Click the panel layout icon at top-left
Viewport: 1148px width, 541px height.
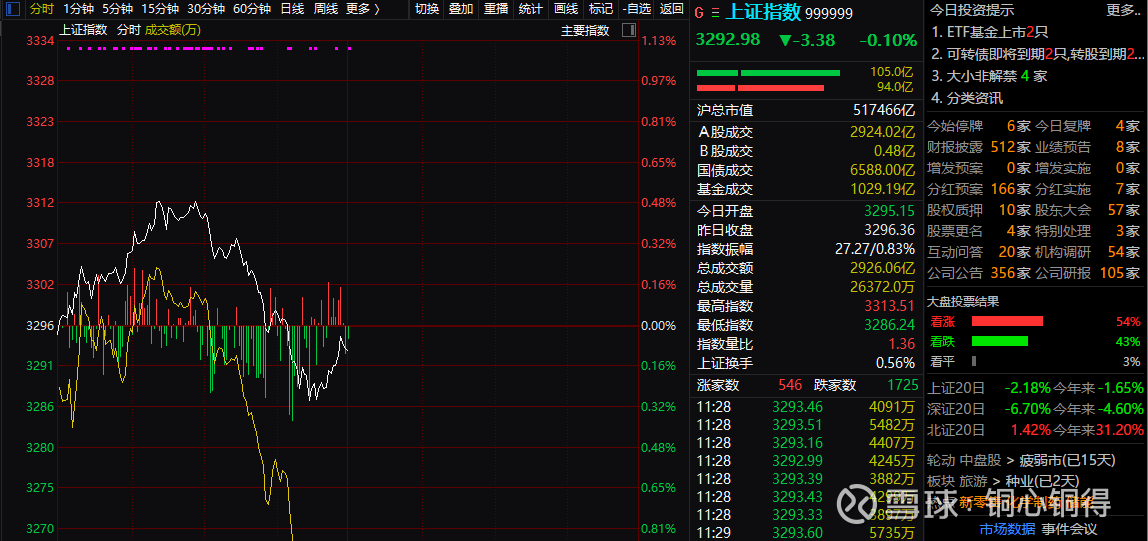(11, 9)
